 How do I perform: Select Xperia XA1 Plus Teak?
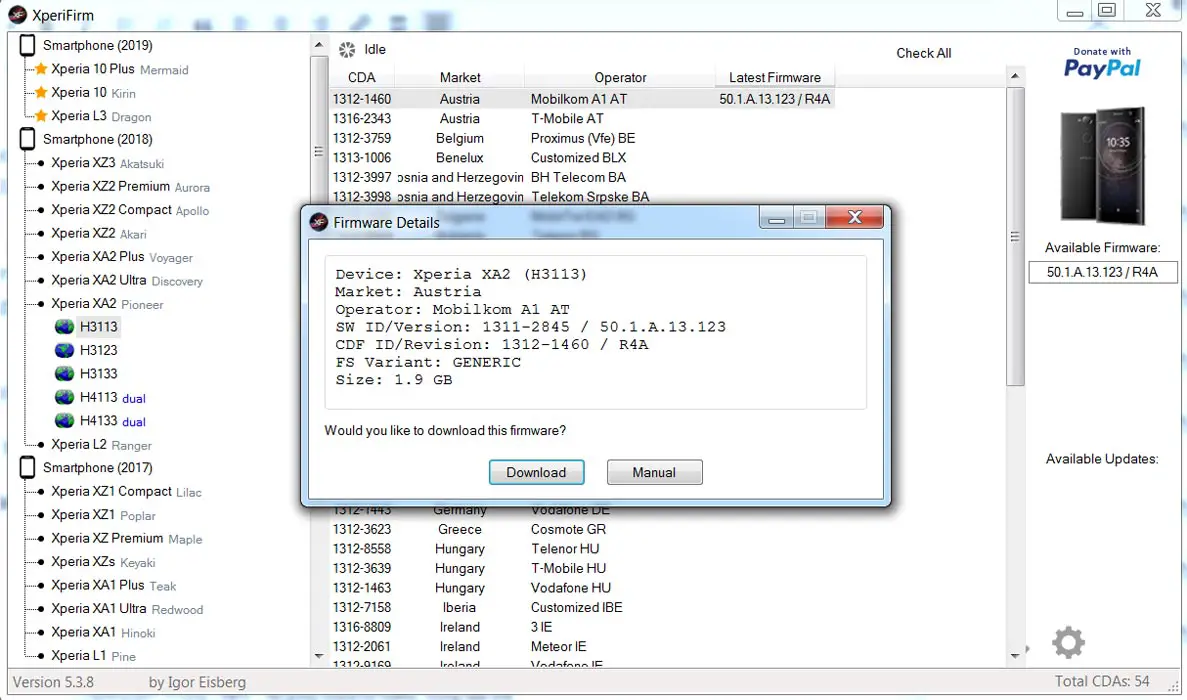[114, 585]
